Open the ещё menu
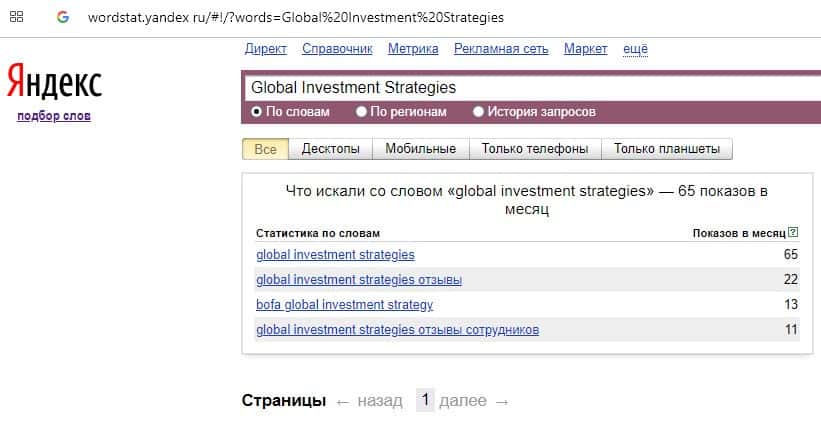 [635, 49]
